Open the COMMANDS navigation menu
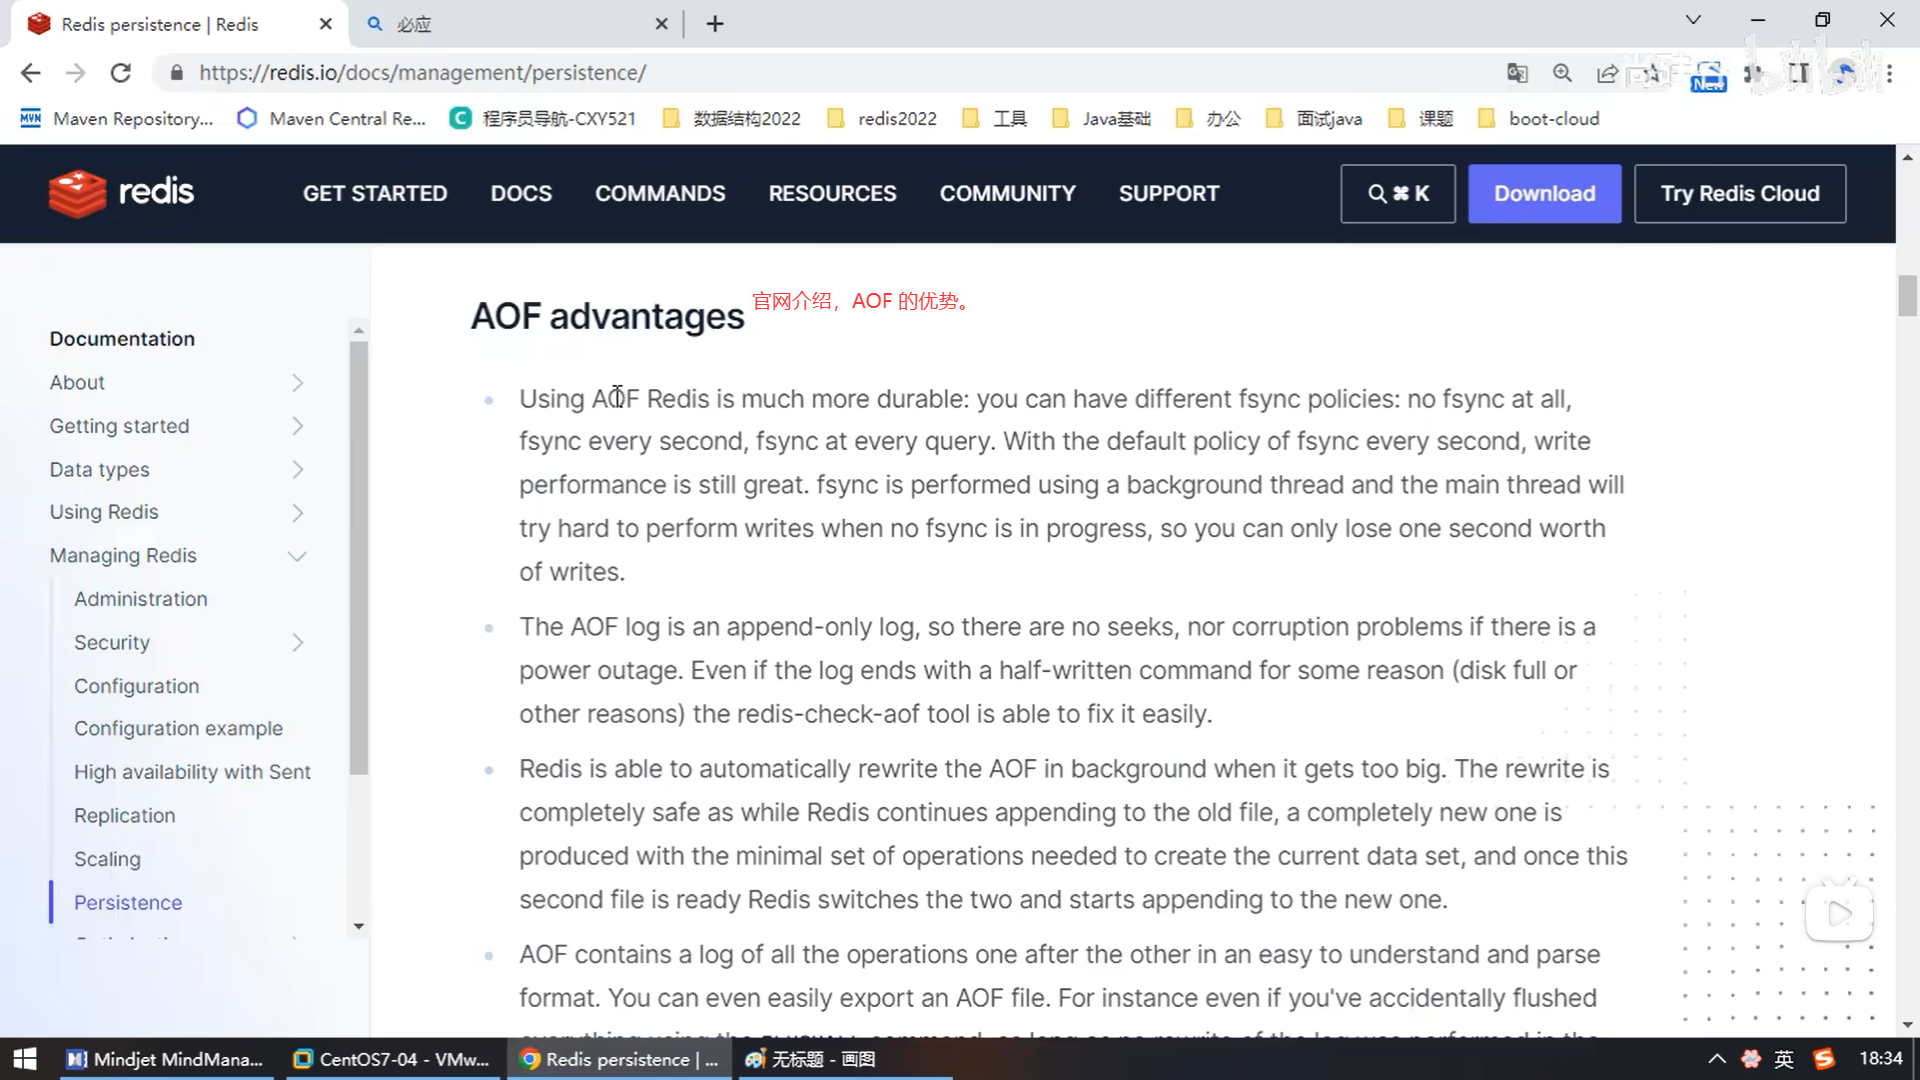Screen dimensions: 1920x1080 [660, 193]
